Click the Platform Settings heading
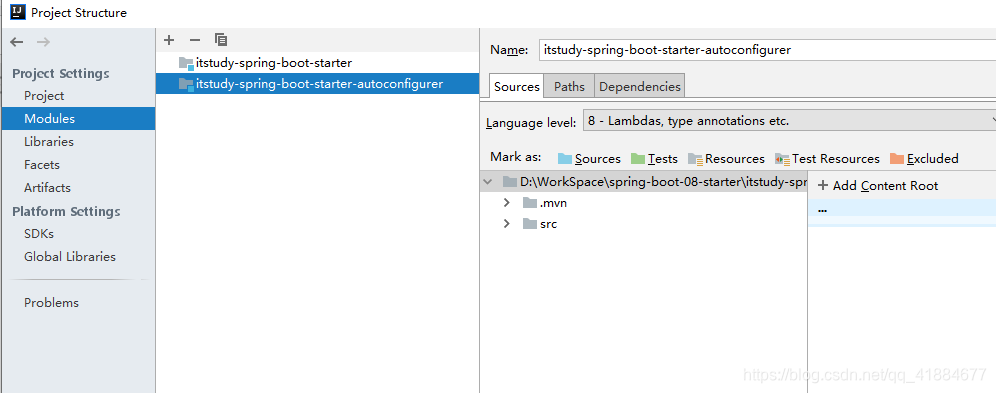The height and width of the screenshot is (393, 996). point(66,211)
